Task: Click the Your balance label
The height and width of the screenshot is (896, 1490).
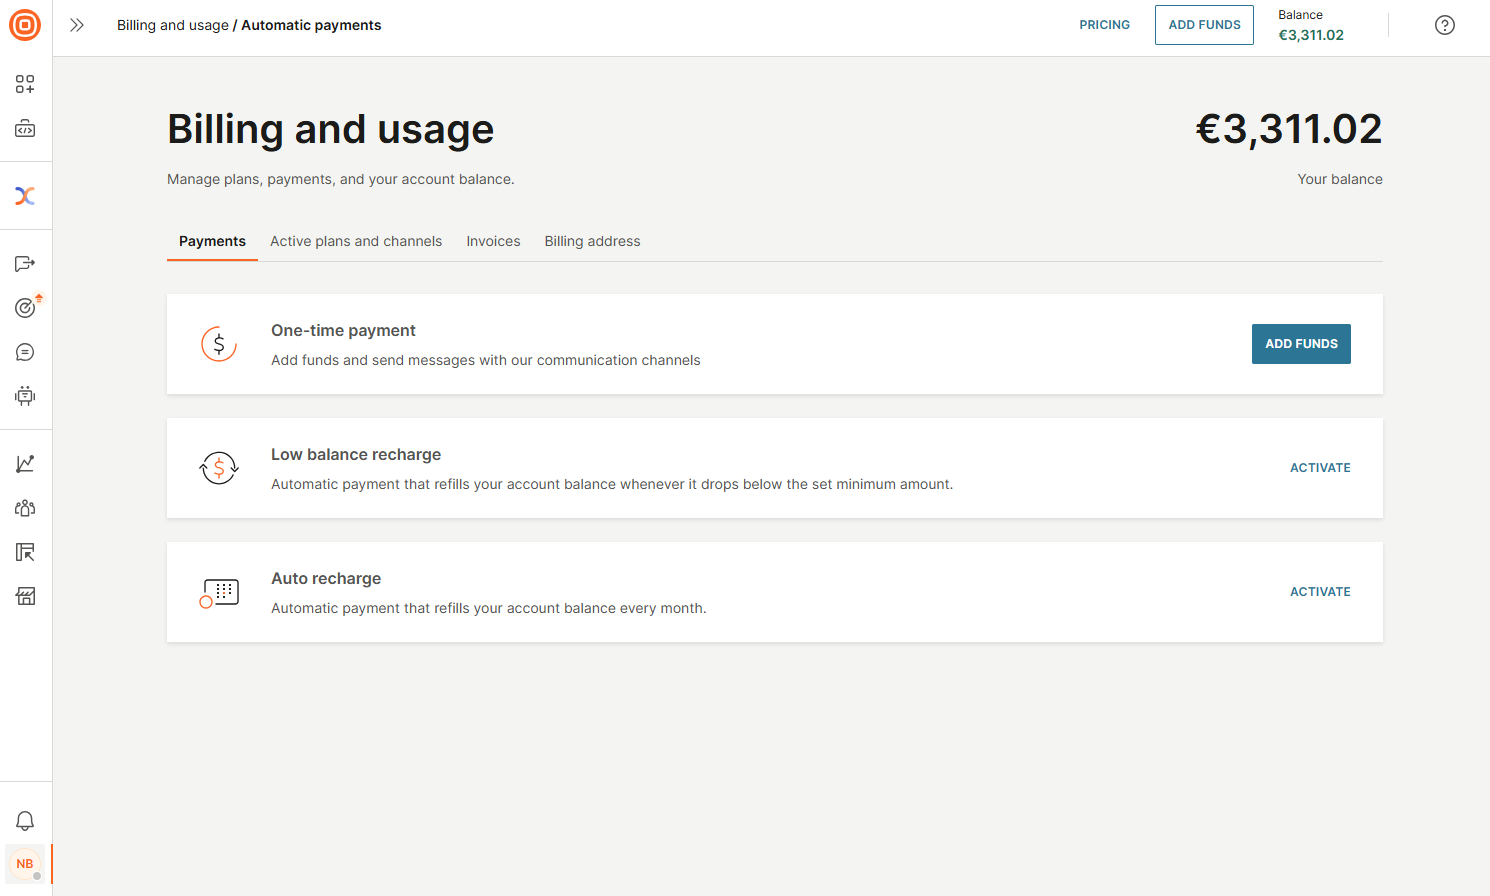Action: (x=1340, y=179)
